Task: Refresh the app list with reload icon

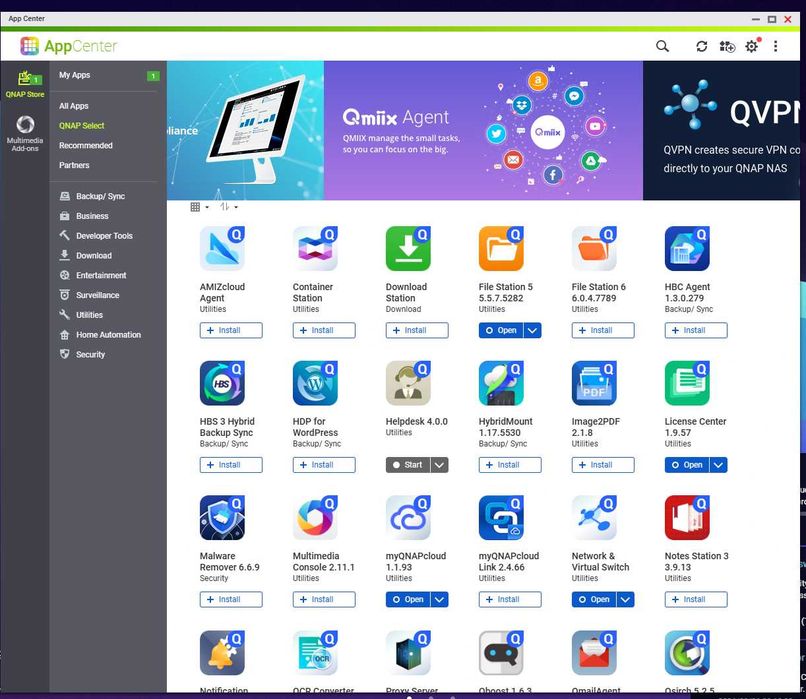Action: click(x=701, y=46)
